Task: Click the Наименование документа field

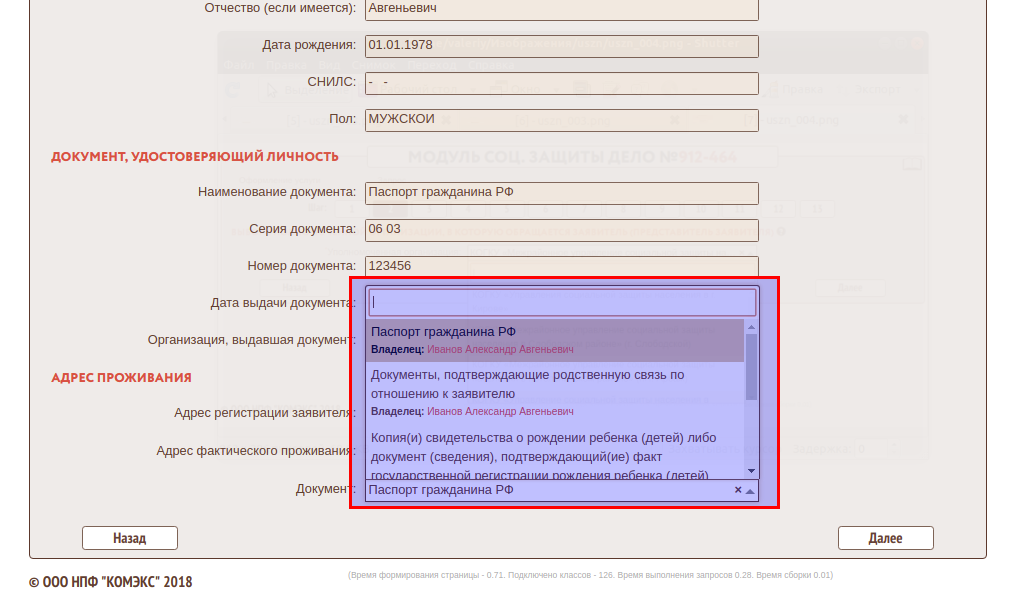Action: [x=562, y=192]
